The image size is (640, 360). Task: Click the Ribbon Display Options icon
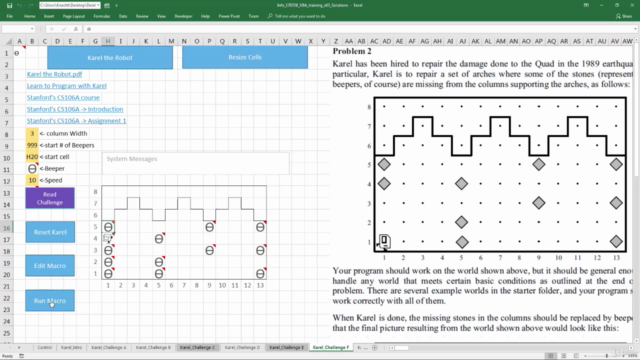click(x=586, y=5)
